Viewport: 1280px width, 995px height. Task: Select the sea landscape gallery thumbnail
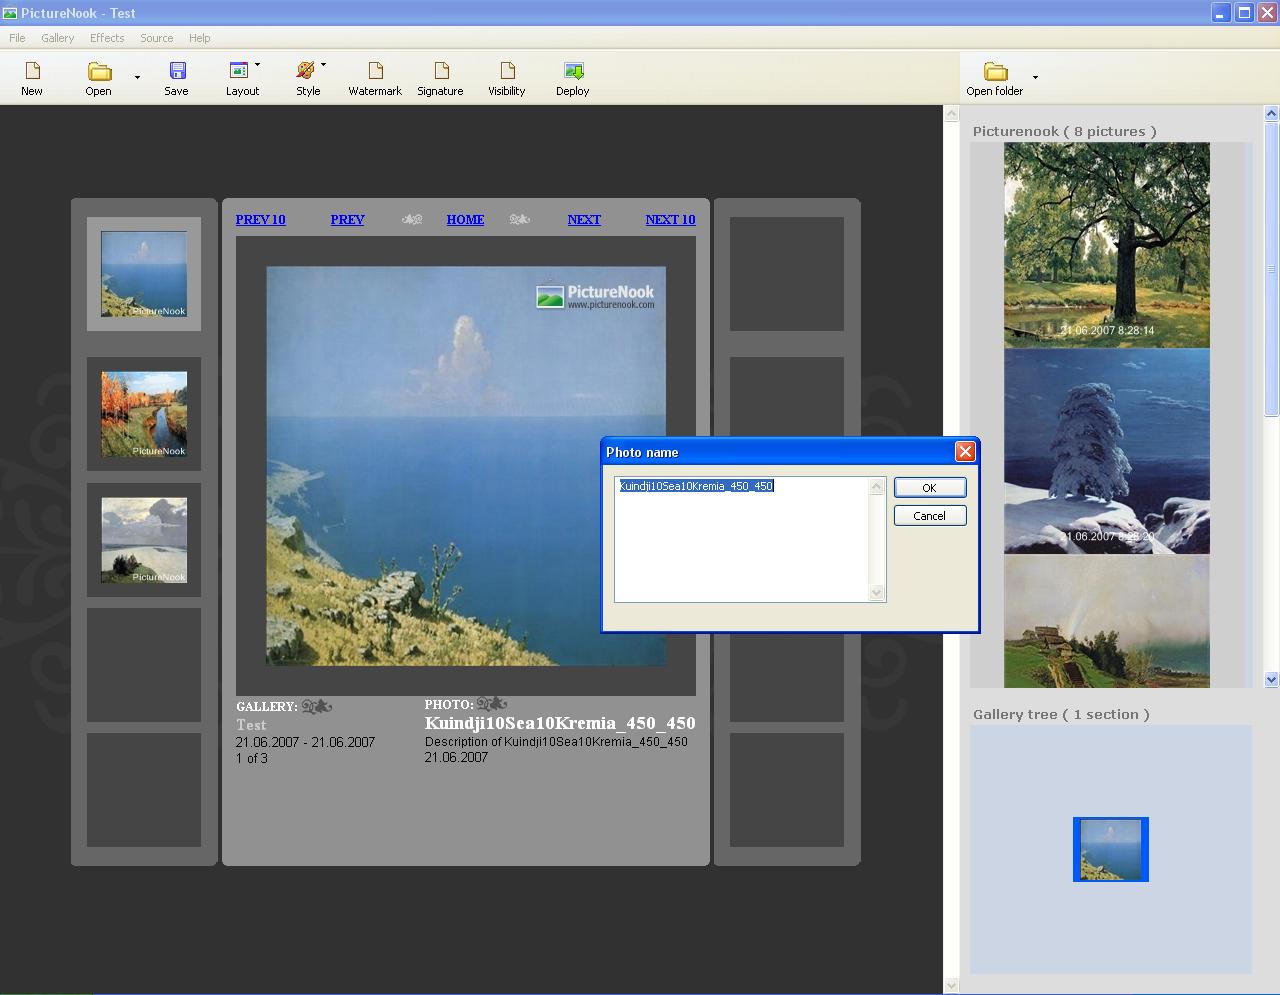[x=144, y=274]
